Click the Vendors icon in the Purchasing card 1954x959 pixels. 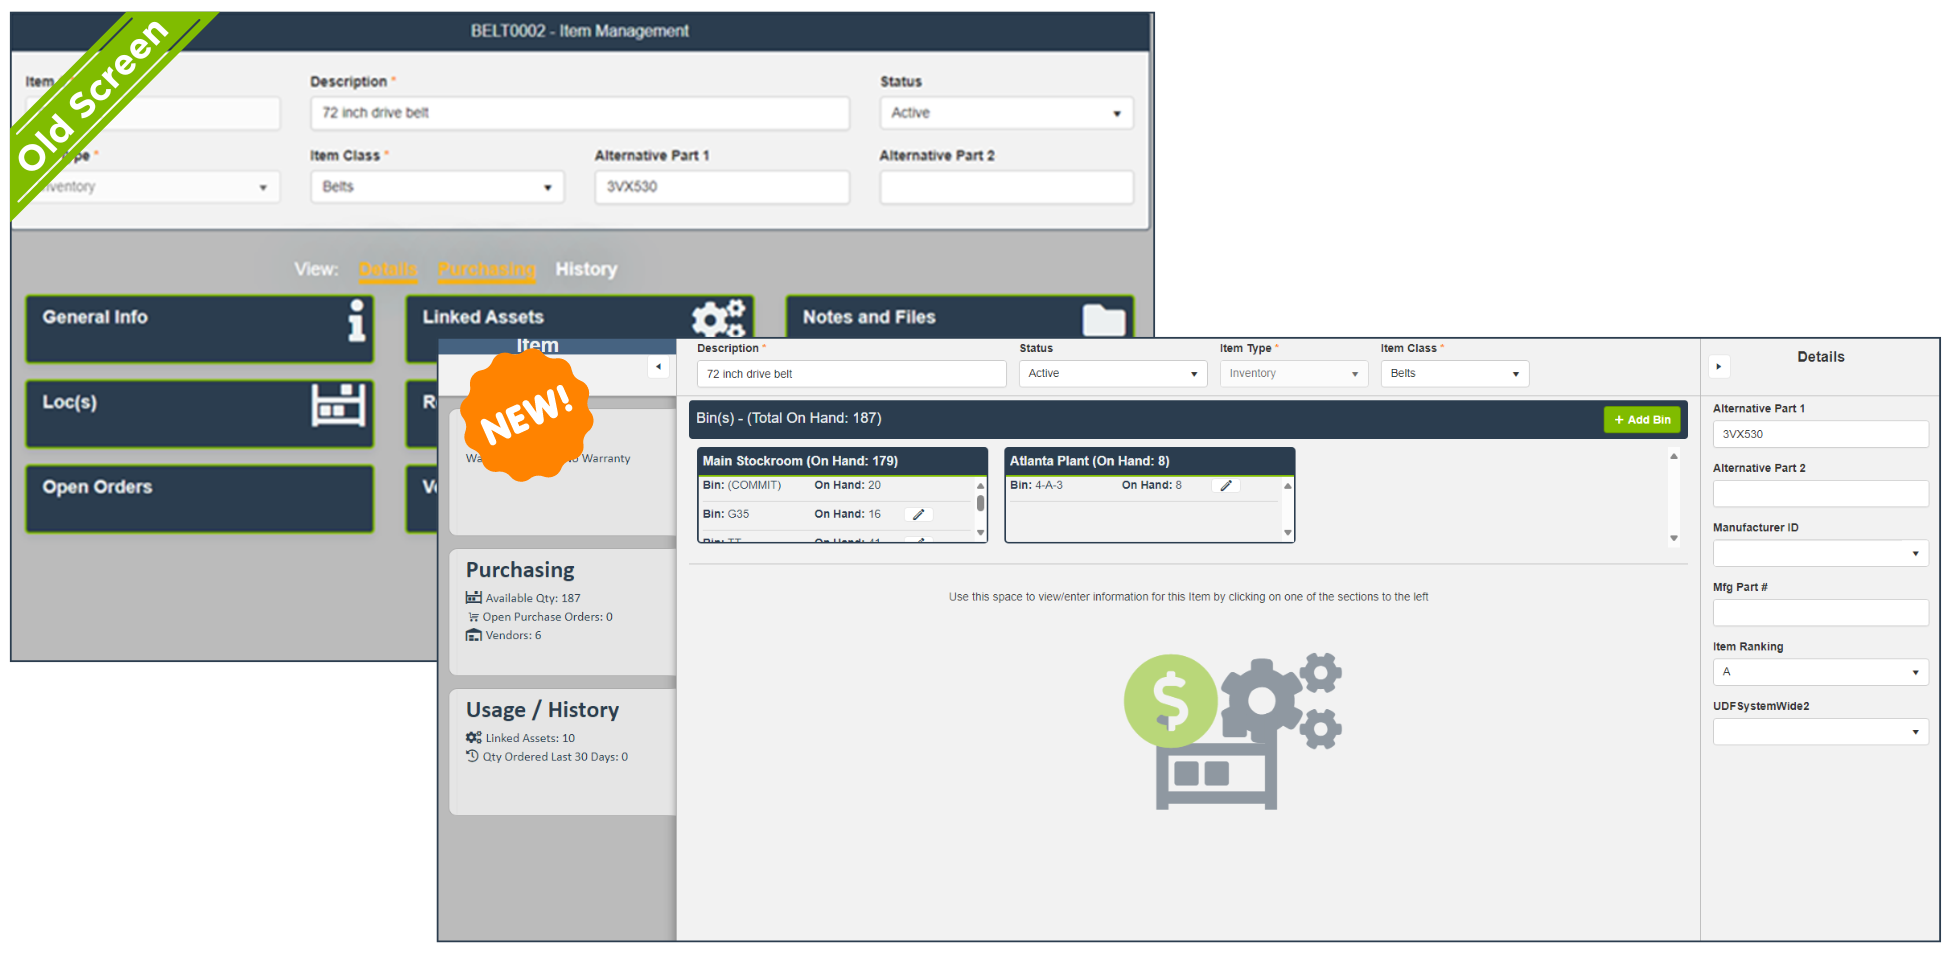pos(473,635)
